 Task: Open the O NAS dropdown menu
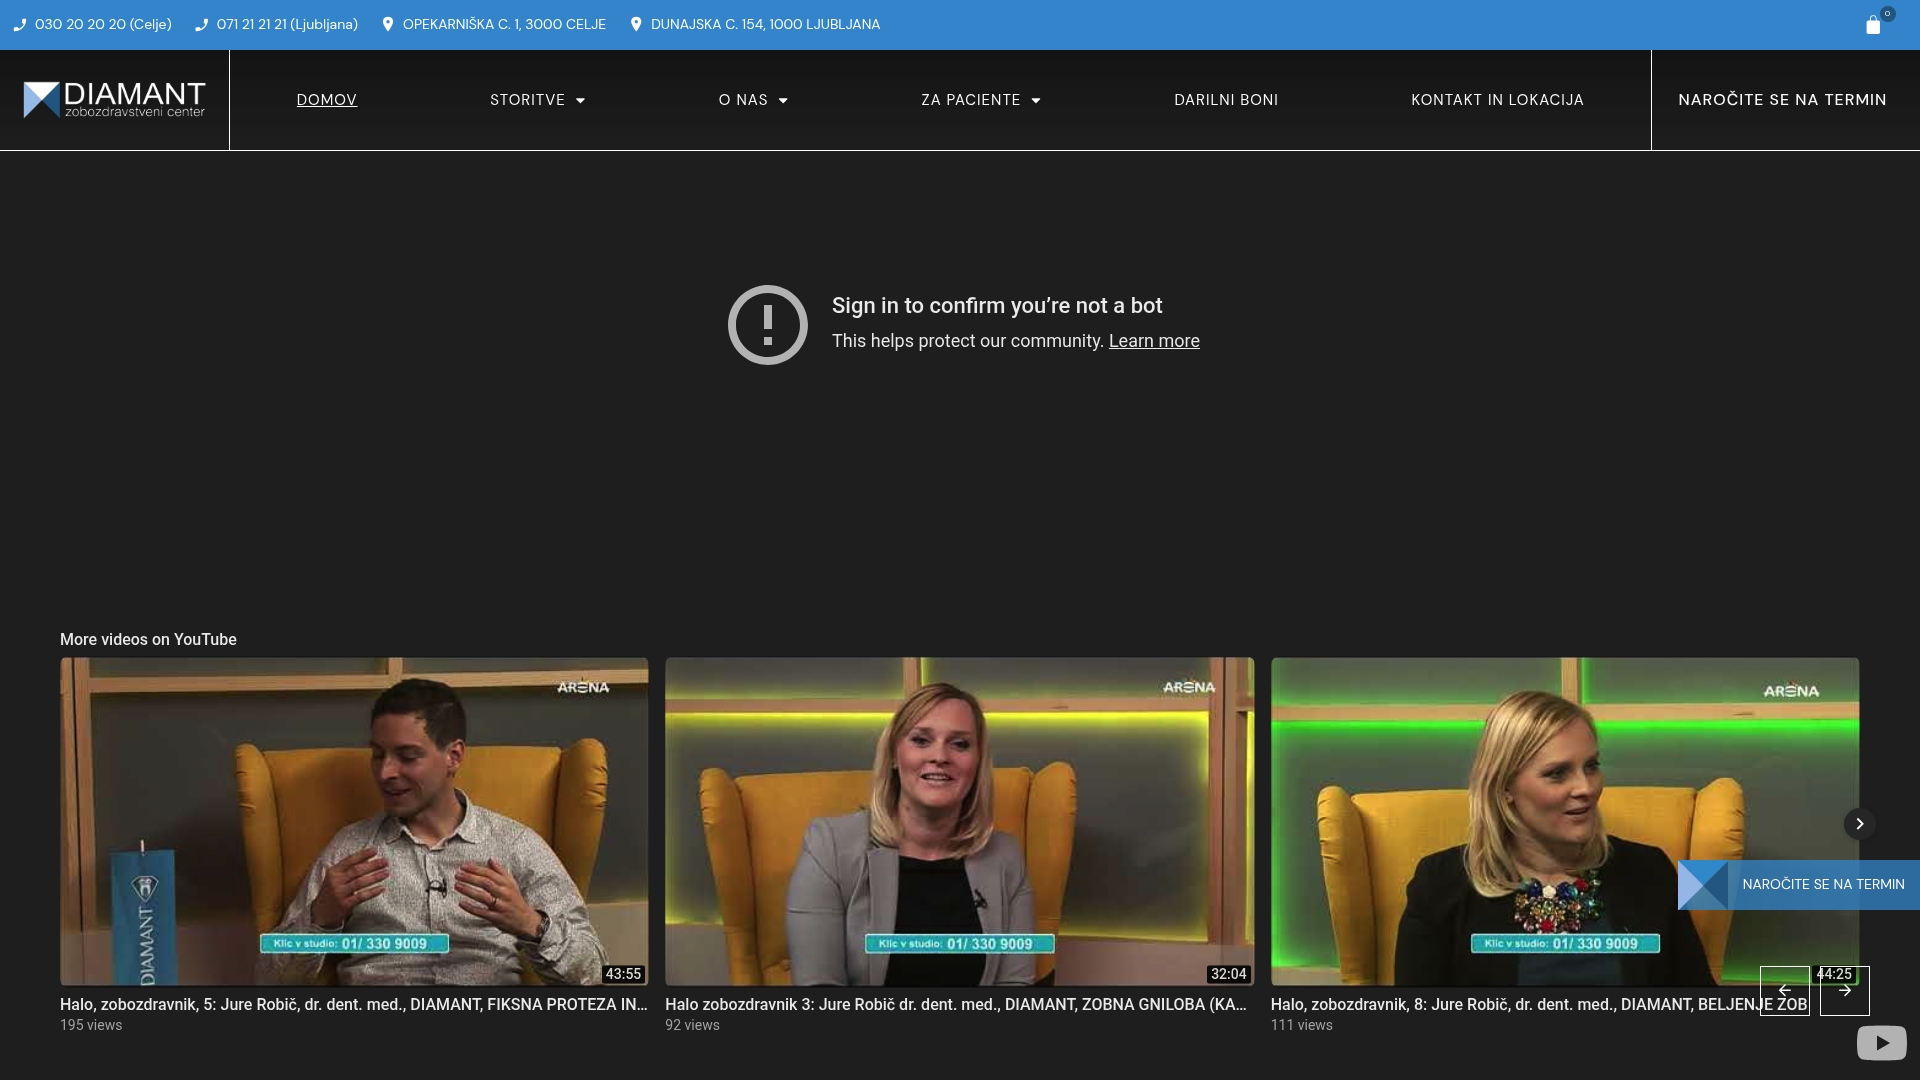pos(753,99)
